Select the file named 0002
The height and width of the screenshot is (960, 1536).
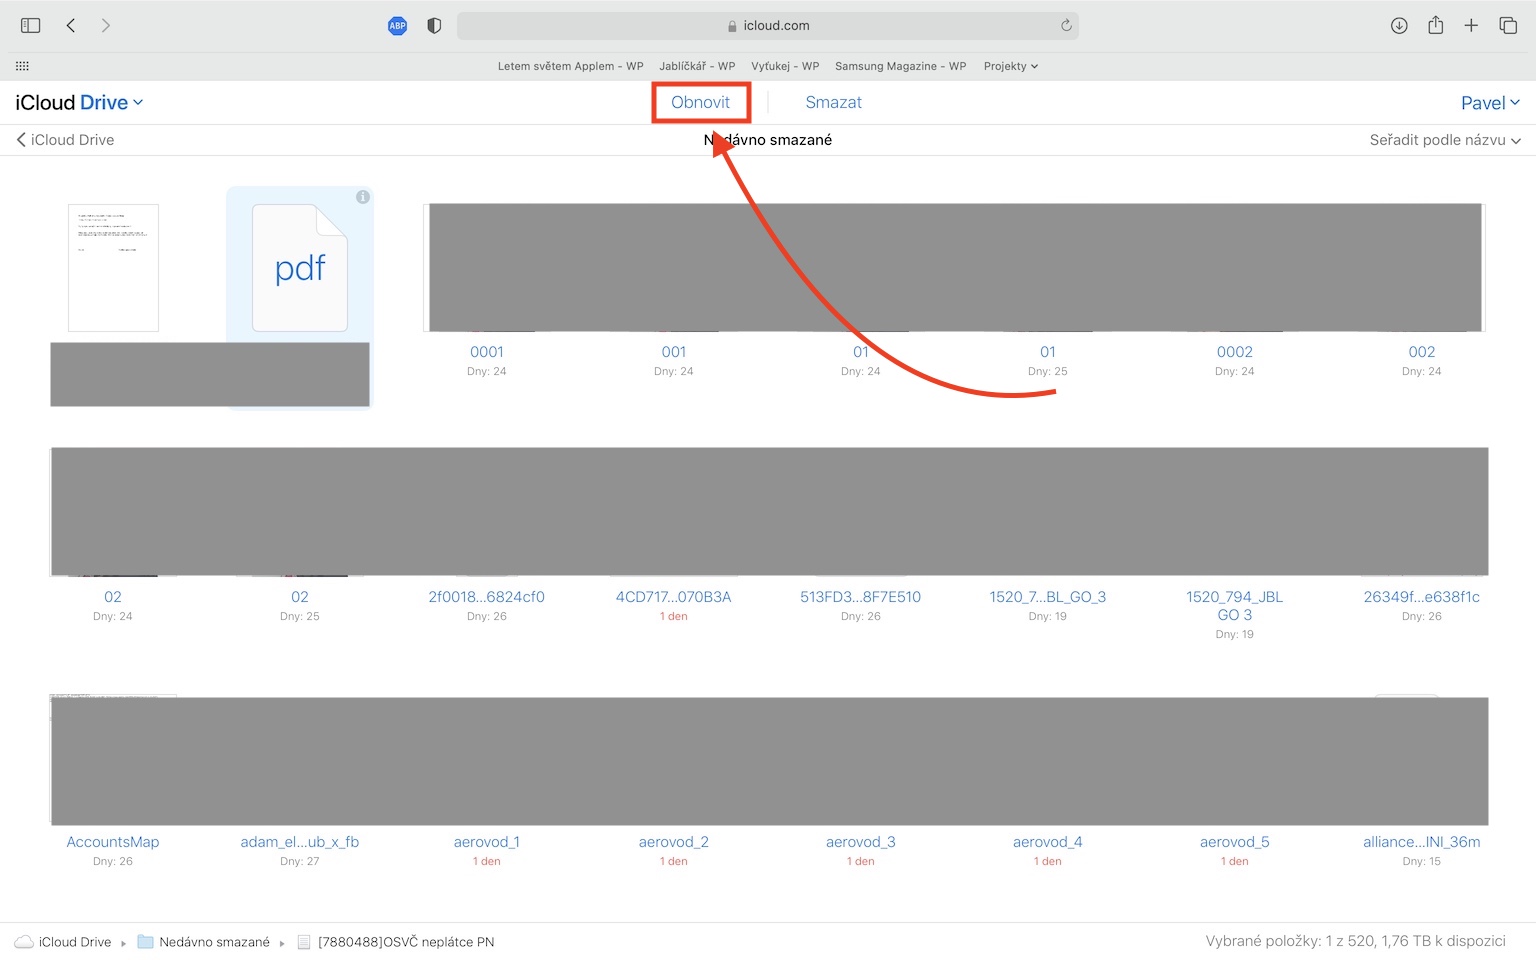[x=1235, y=352]
